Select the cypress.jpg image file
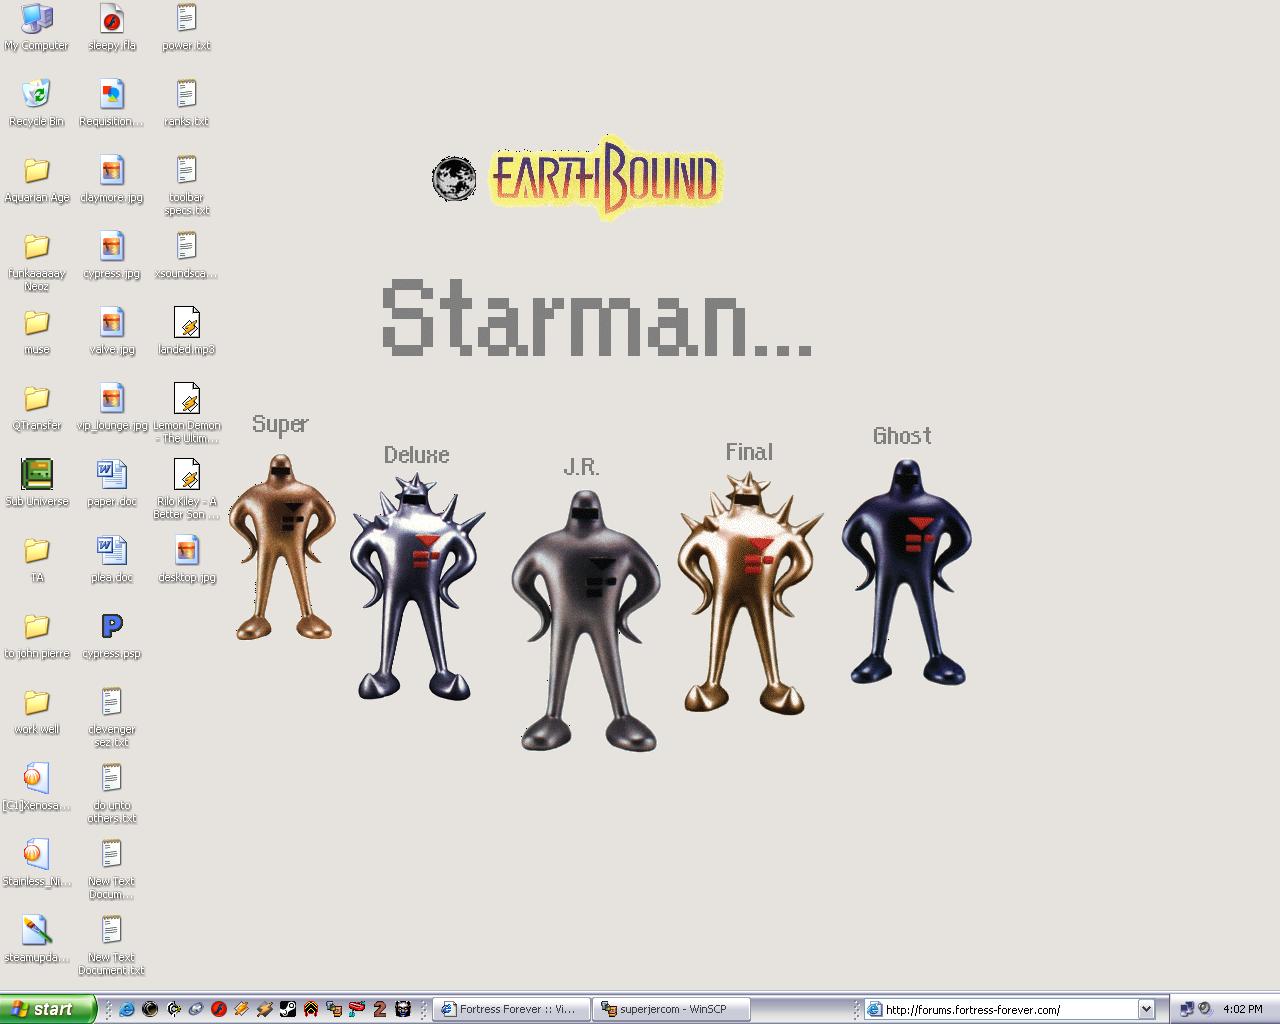 click(112, 255)
